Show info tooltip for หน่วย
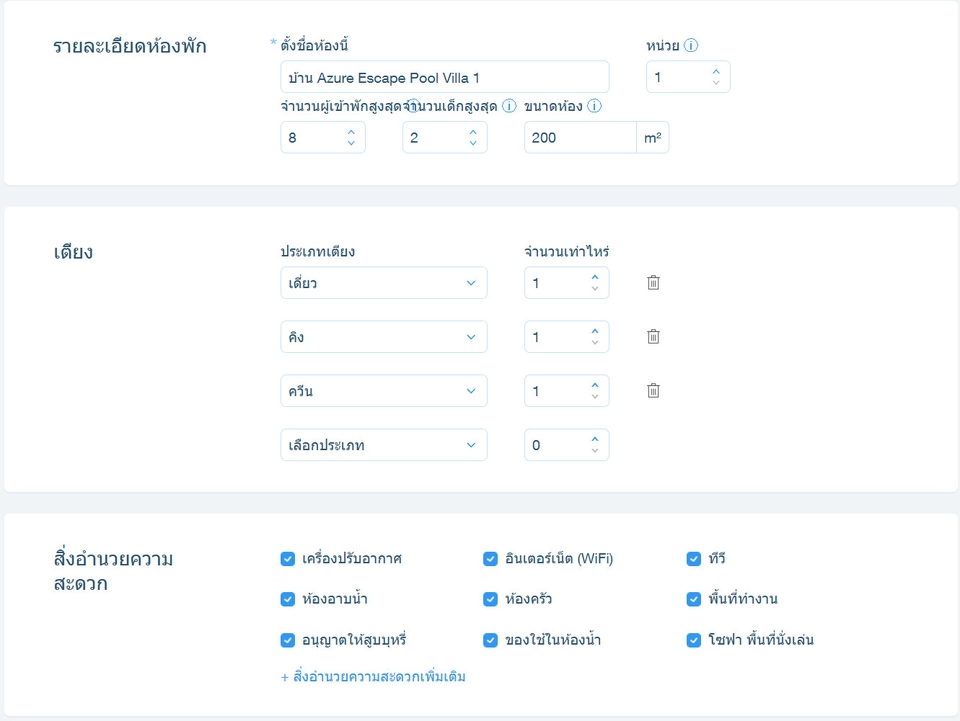 pyautogui.click(x=691, y=46)
